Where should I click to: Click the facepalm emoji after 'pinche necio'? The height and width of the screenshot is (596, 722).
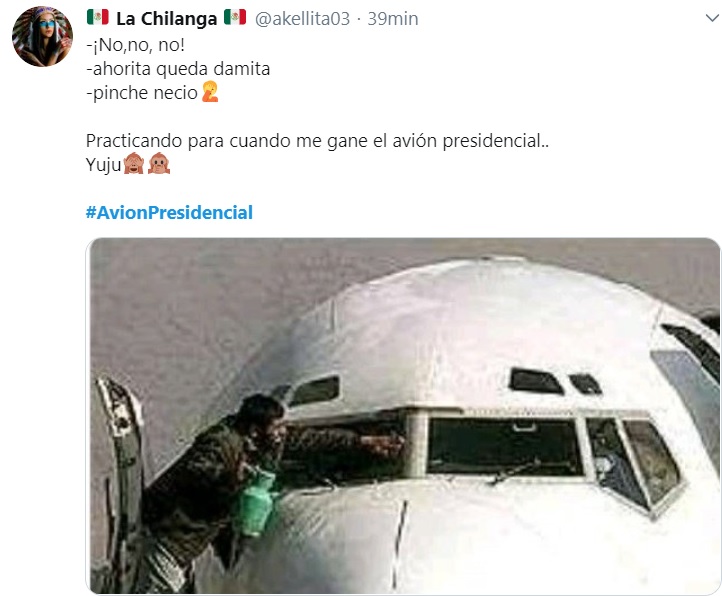coord(210,92)
